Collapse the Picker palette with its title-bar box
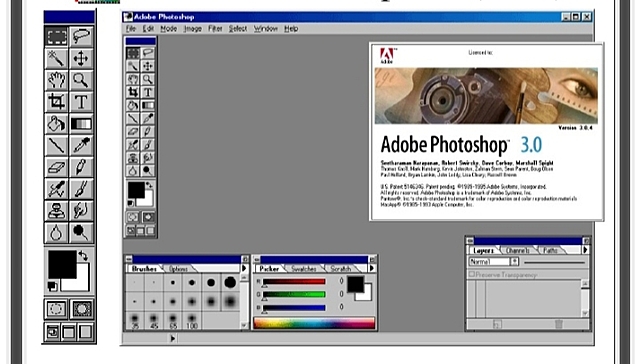The height and width of the screenshot is (364, 640). tap(372, 259)
